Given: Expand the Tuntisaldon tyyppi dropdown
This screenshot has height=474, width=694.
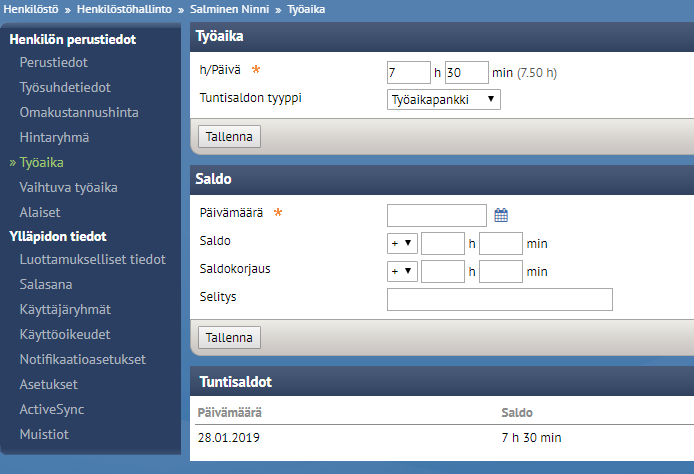Looking at the screenshot, I should [443, 100].
